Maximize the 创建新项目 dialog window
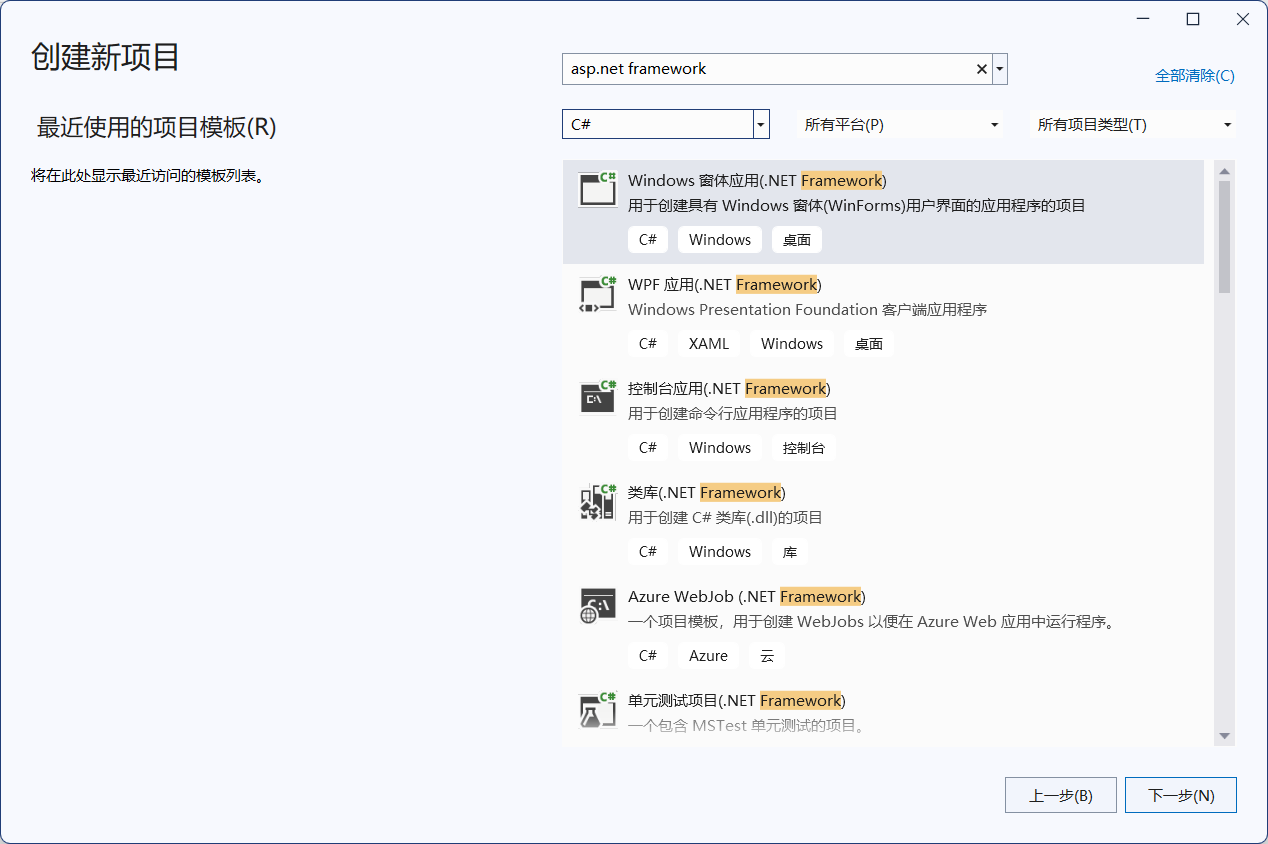This screenshot has width=1268, height=844. click(1192, 19)
